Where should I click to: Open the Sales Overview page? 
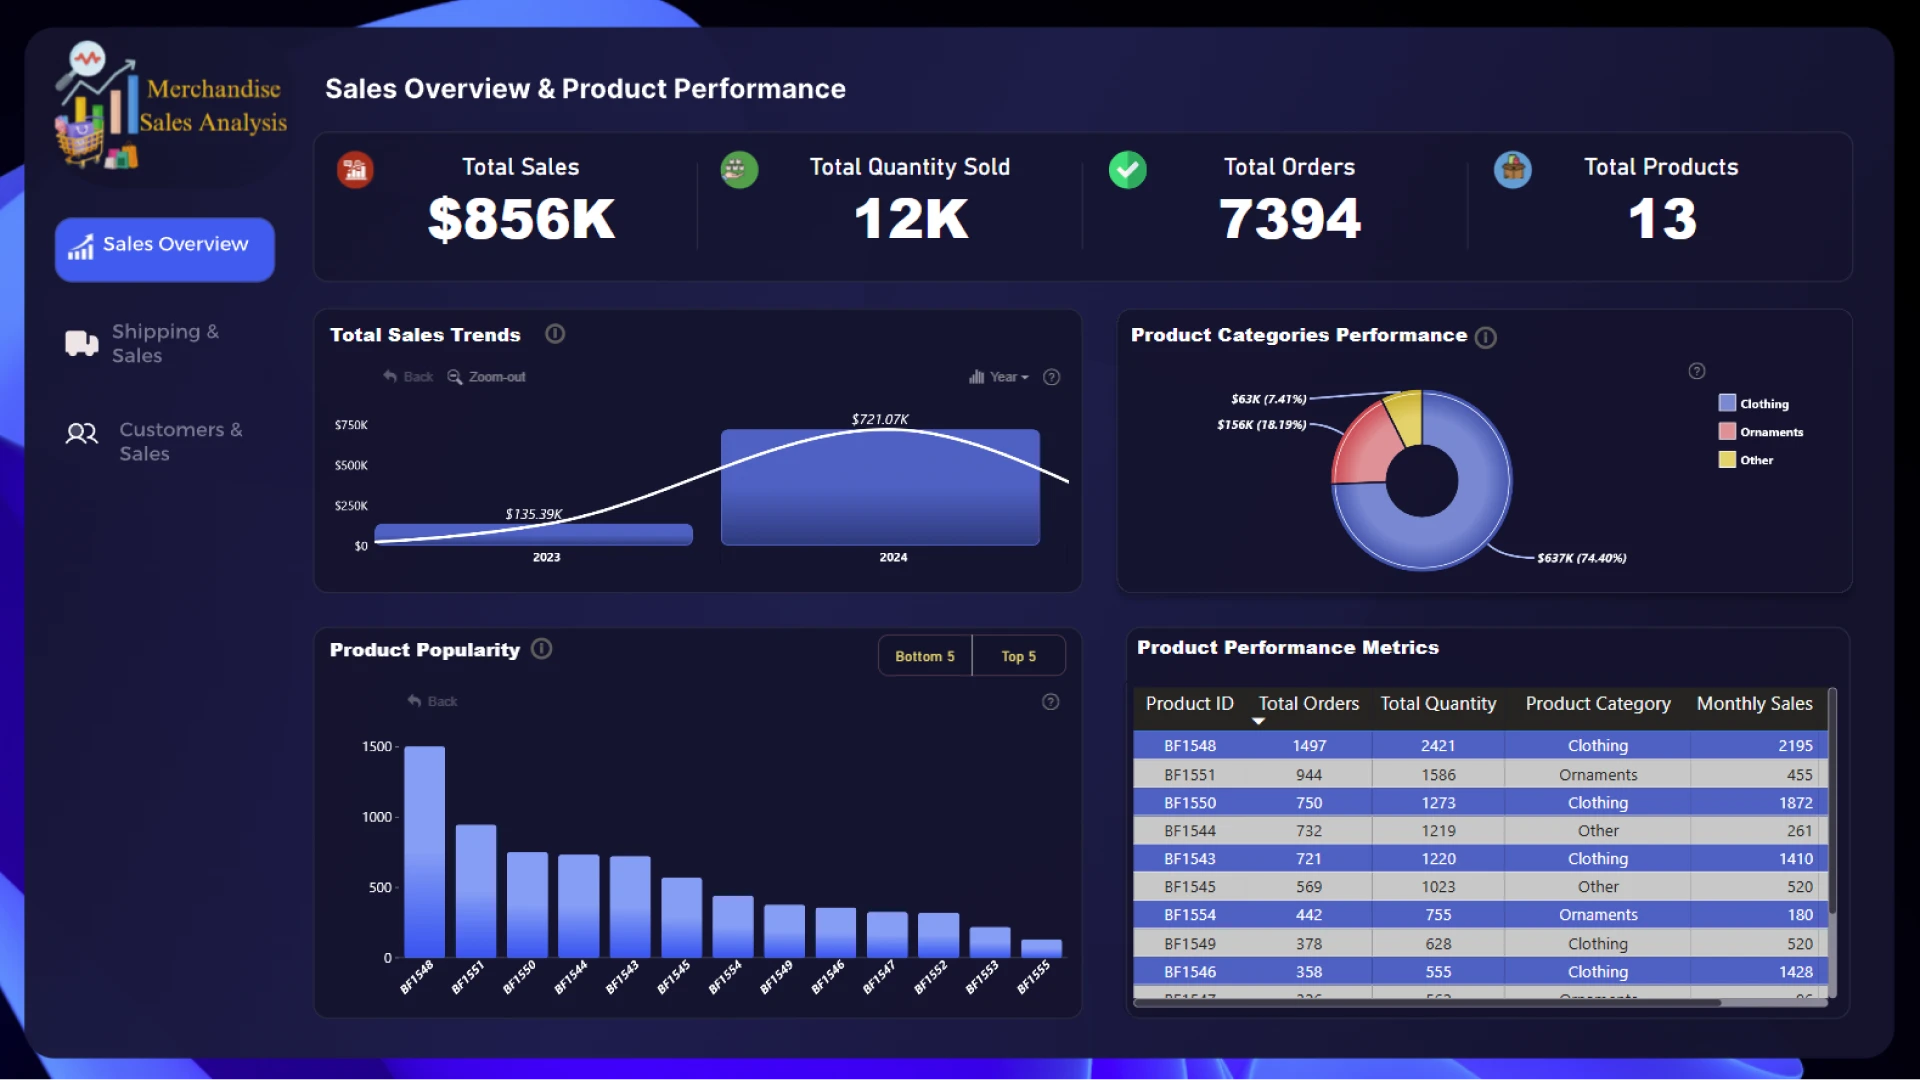click(165, 249)
